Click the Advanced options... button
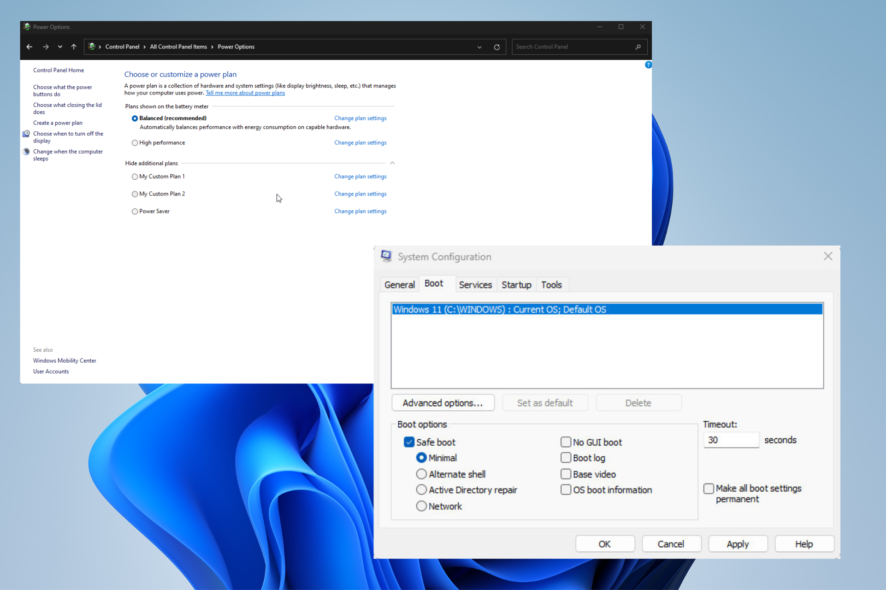 coord(443,403)
